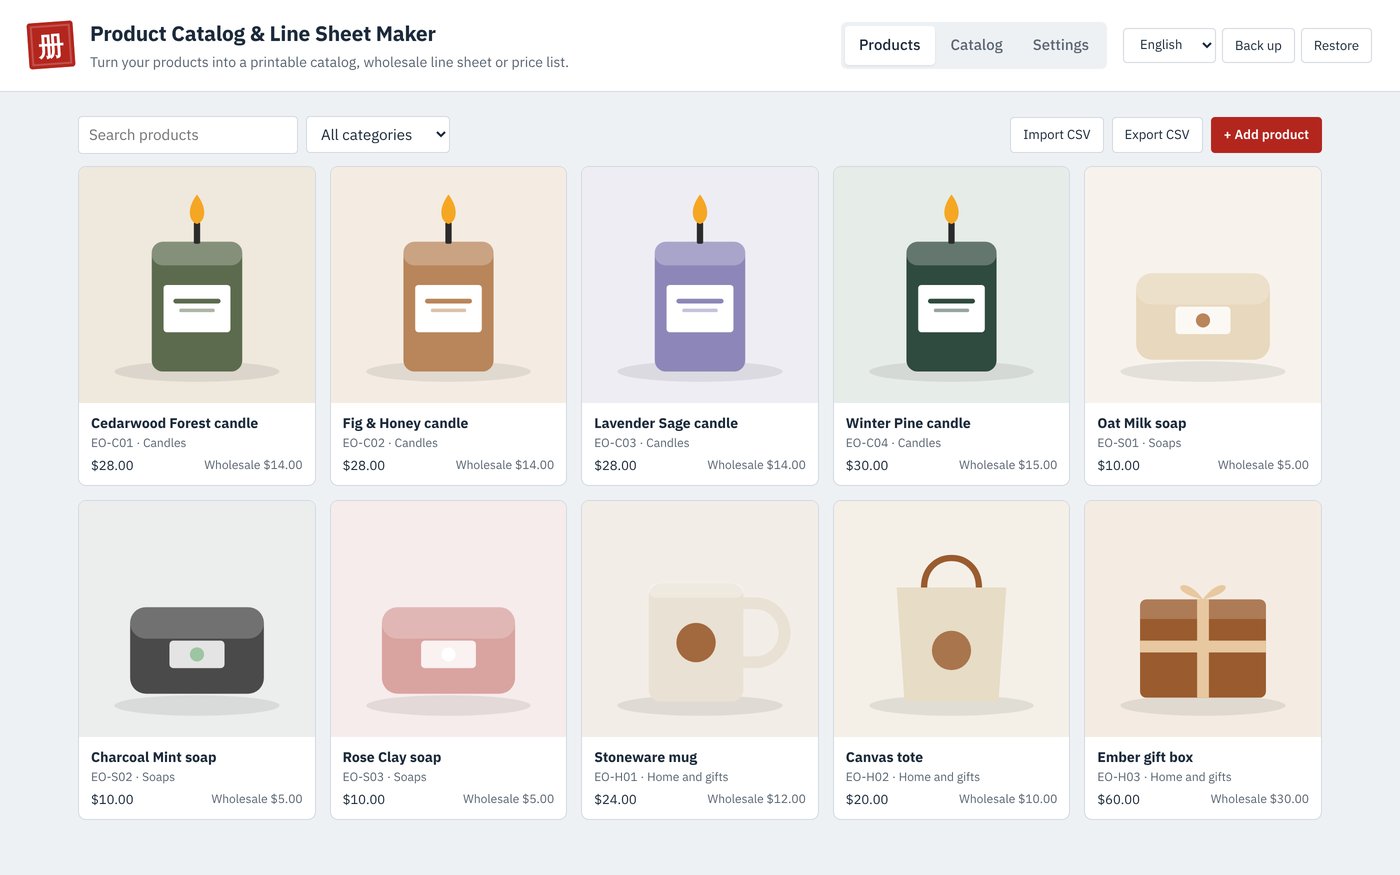Open the Fig & Honey candle image
The width and height of the screenshot is (1400, 875).
448,285
